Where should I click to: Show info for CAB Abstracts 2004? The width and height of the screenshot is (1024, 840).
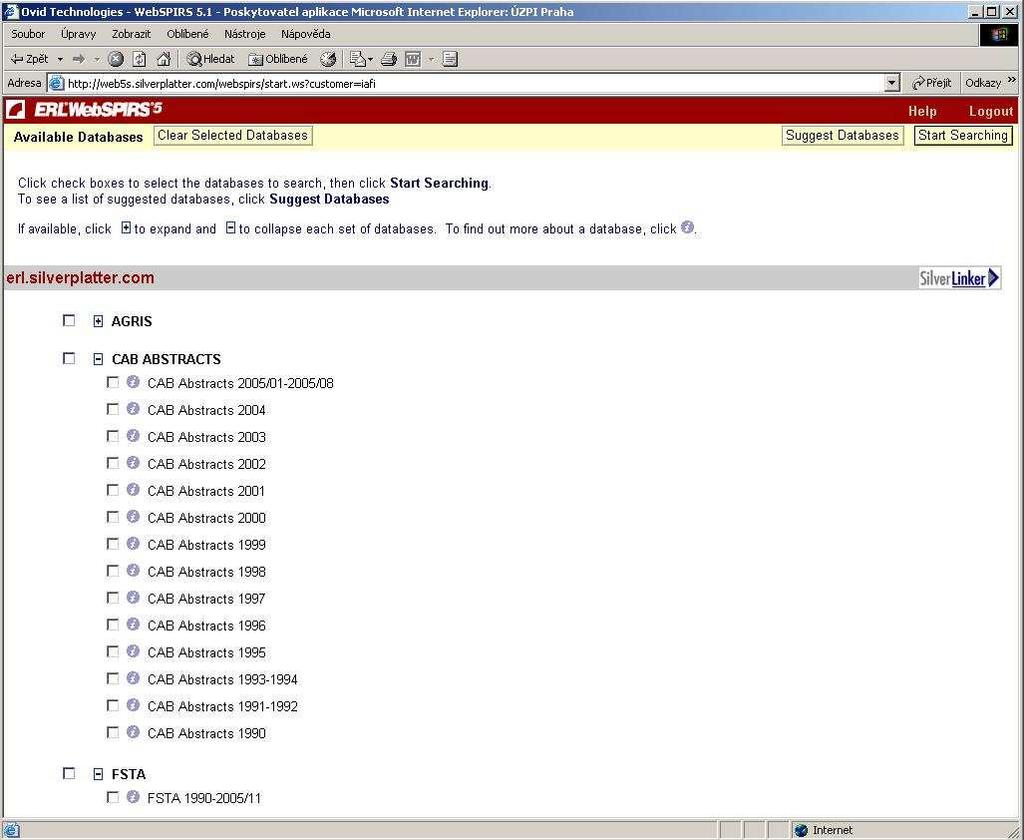click(x=133, y=409)
